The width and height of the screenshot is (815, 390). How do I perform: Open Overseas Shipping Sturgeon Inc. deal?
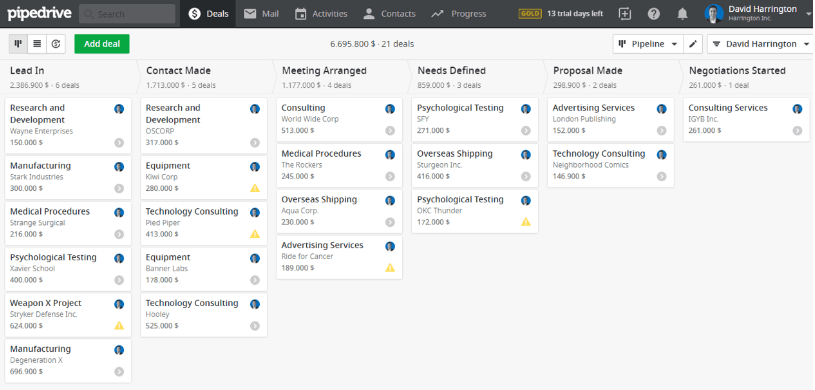point(475,165)
